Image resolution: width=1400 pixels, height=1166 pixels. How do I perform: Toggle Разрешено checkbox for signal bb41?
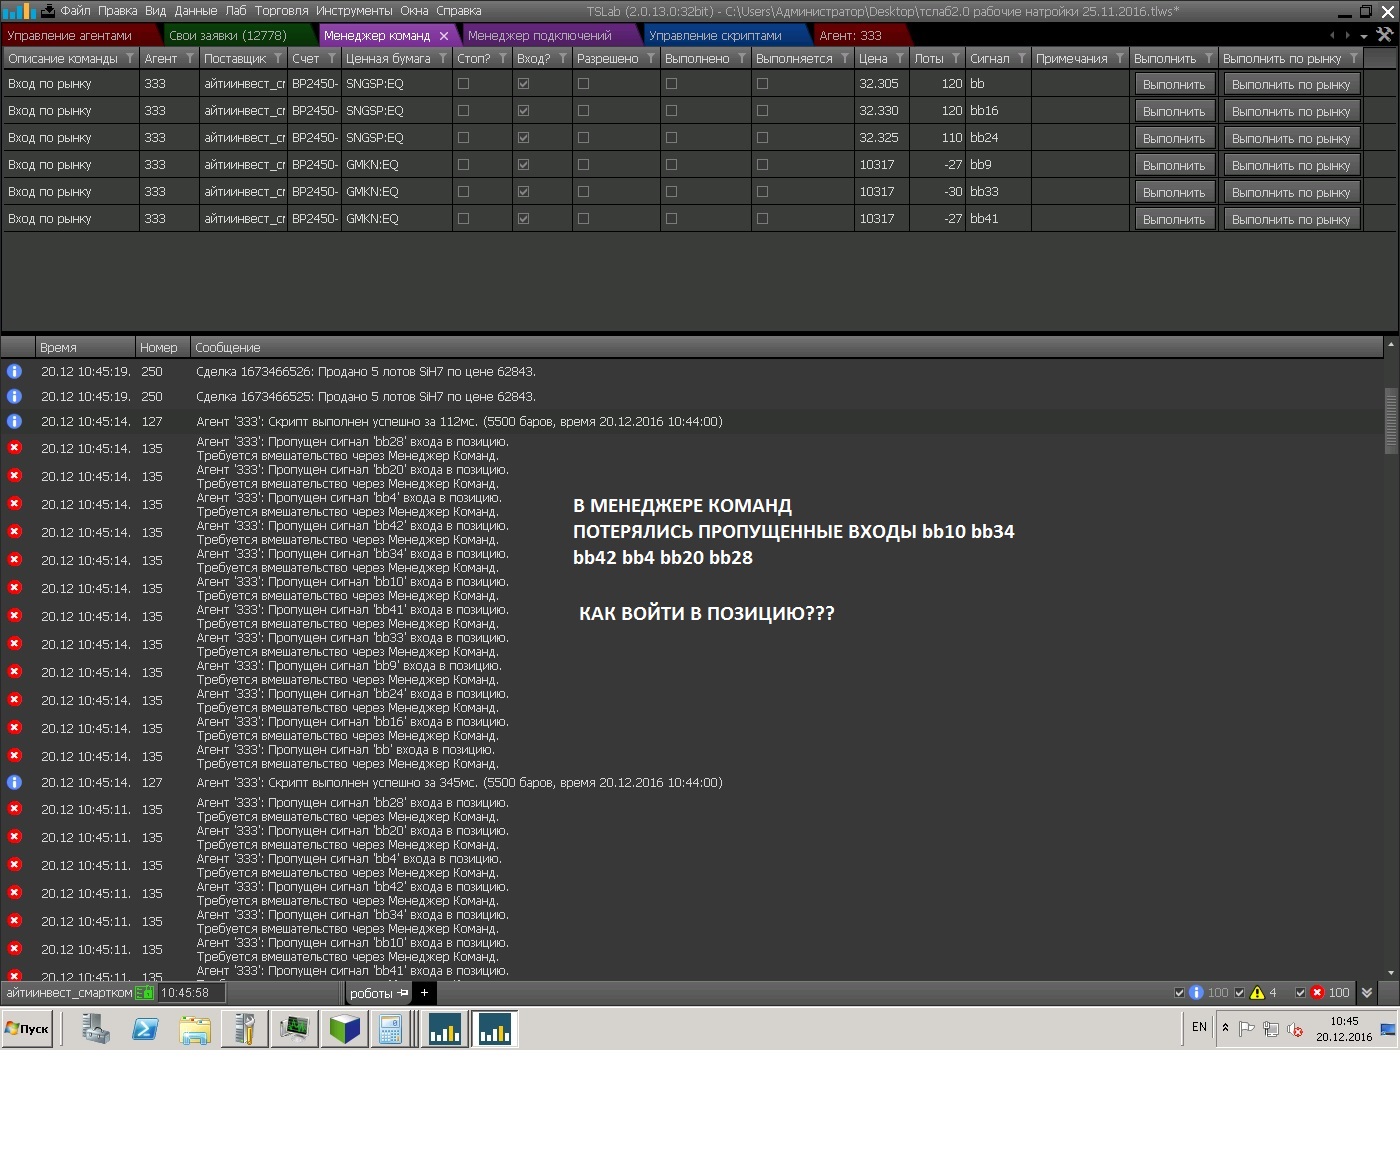pyautogui.click(x=584, y=219)
